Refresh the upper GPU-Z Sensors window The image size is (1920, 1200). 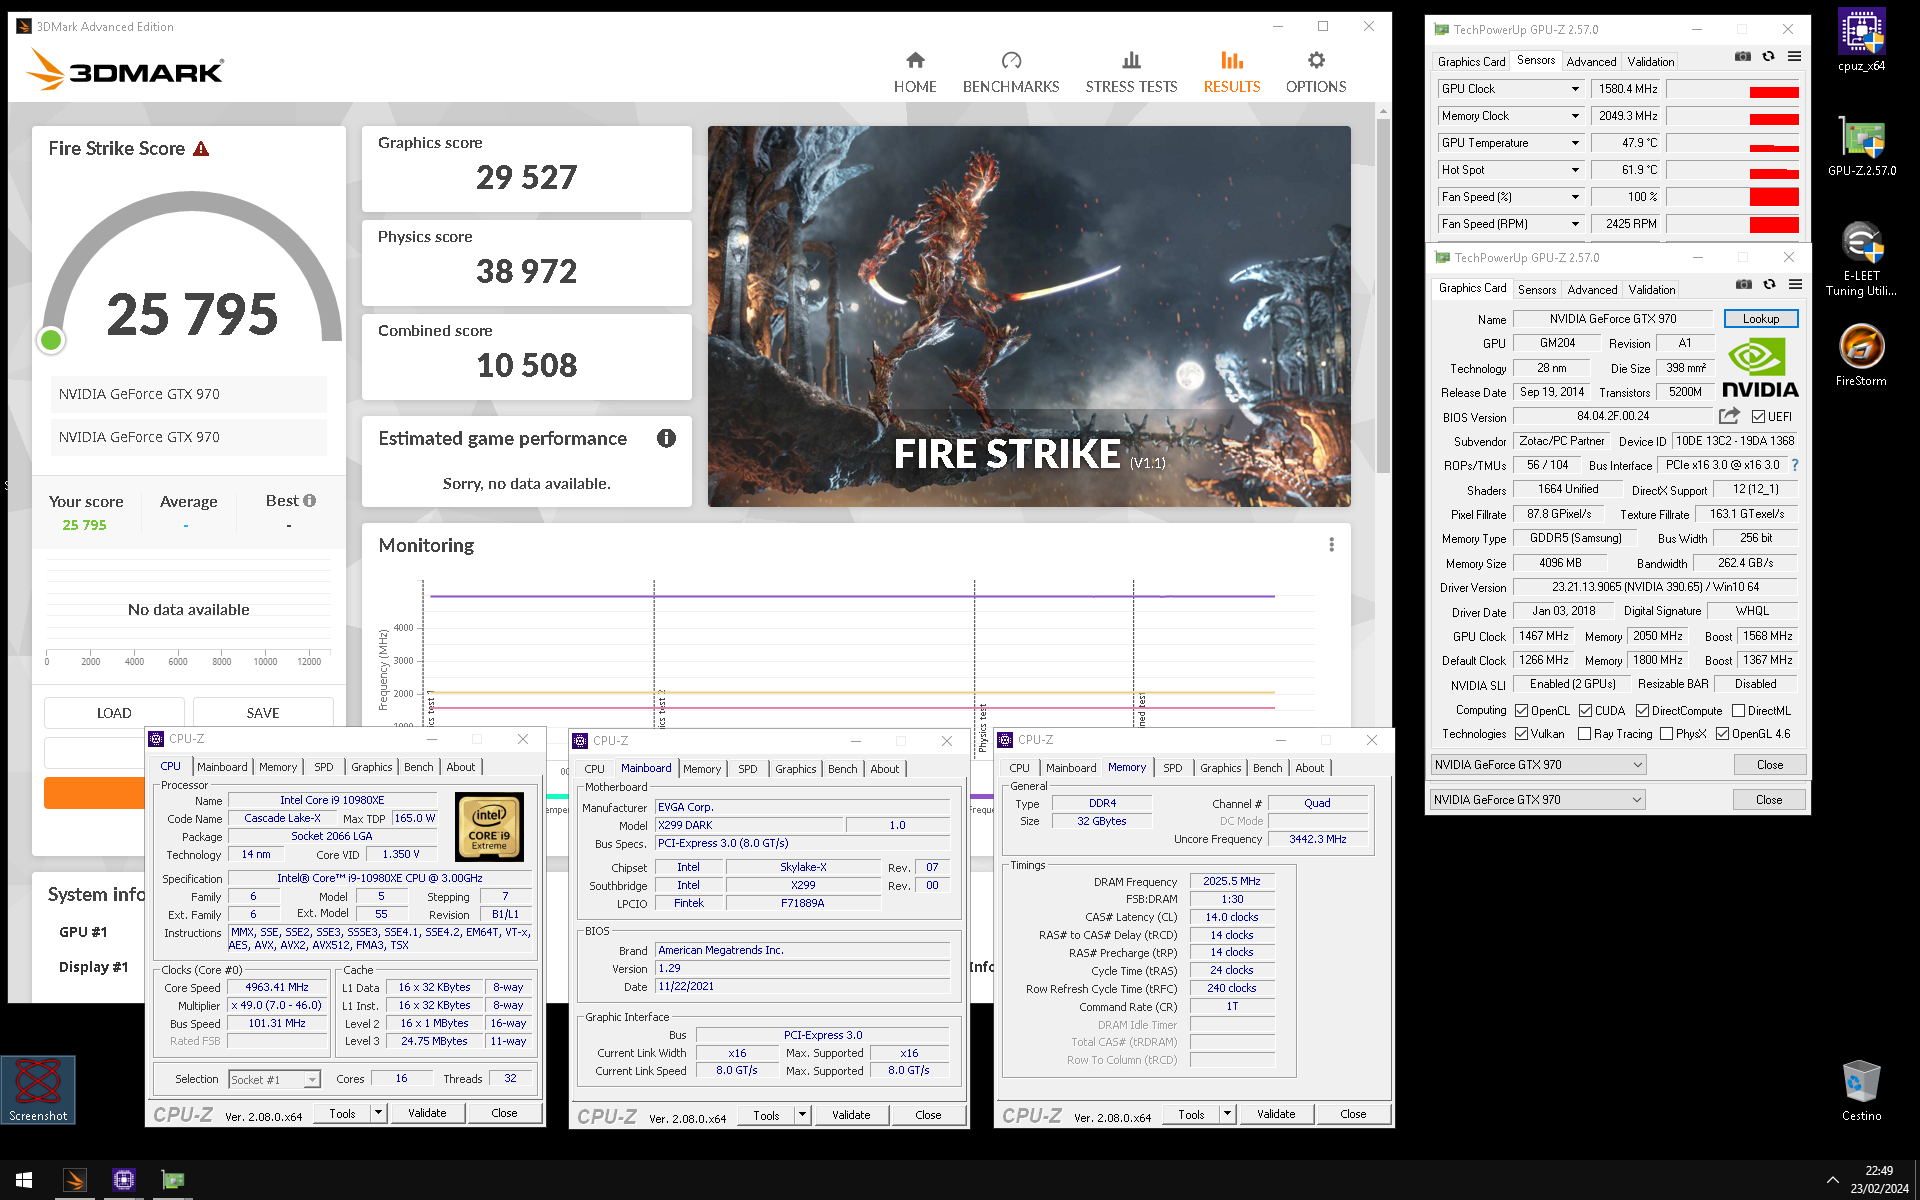tap(1768, 57)
